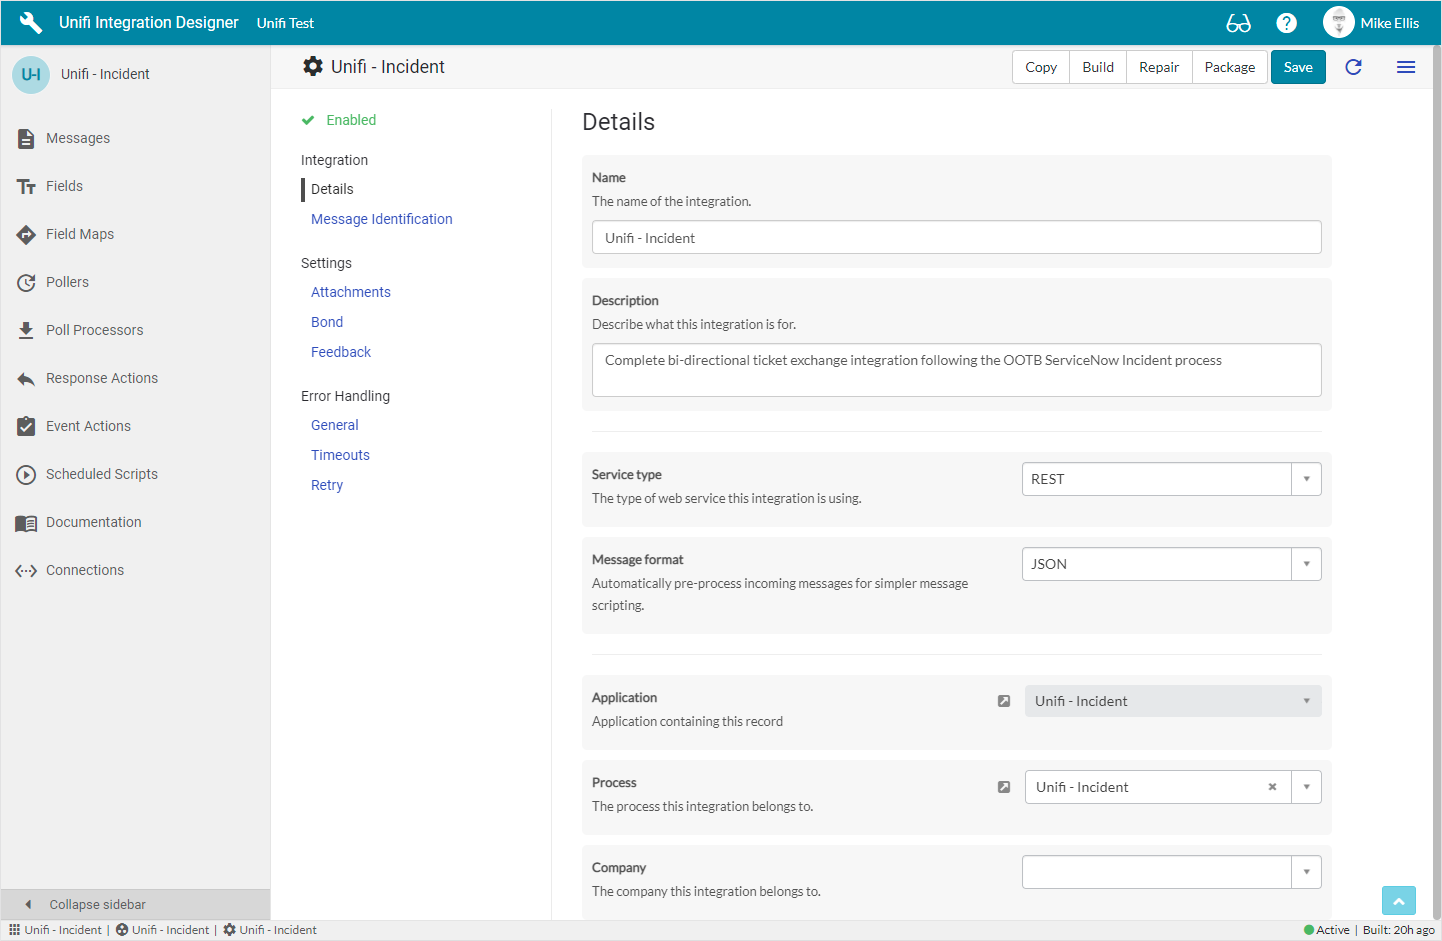
Task: Click the glasses icon in header
Action: (x=1238, y=23)
